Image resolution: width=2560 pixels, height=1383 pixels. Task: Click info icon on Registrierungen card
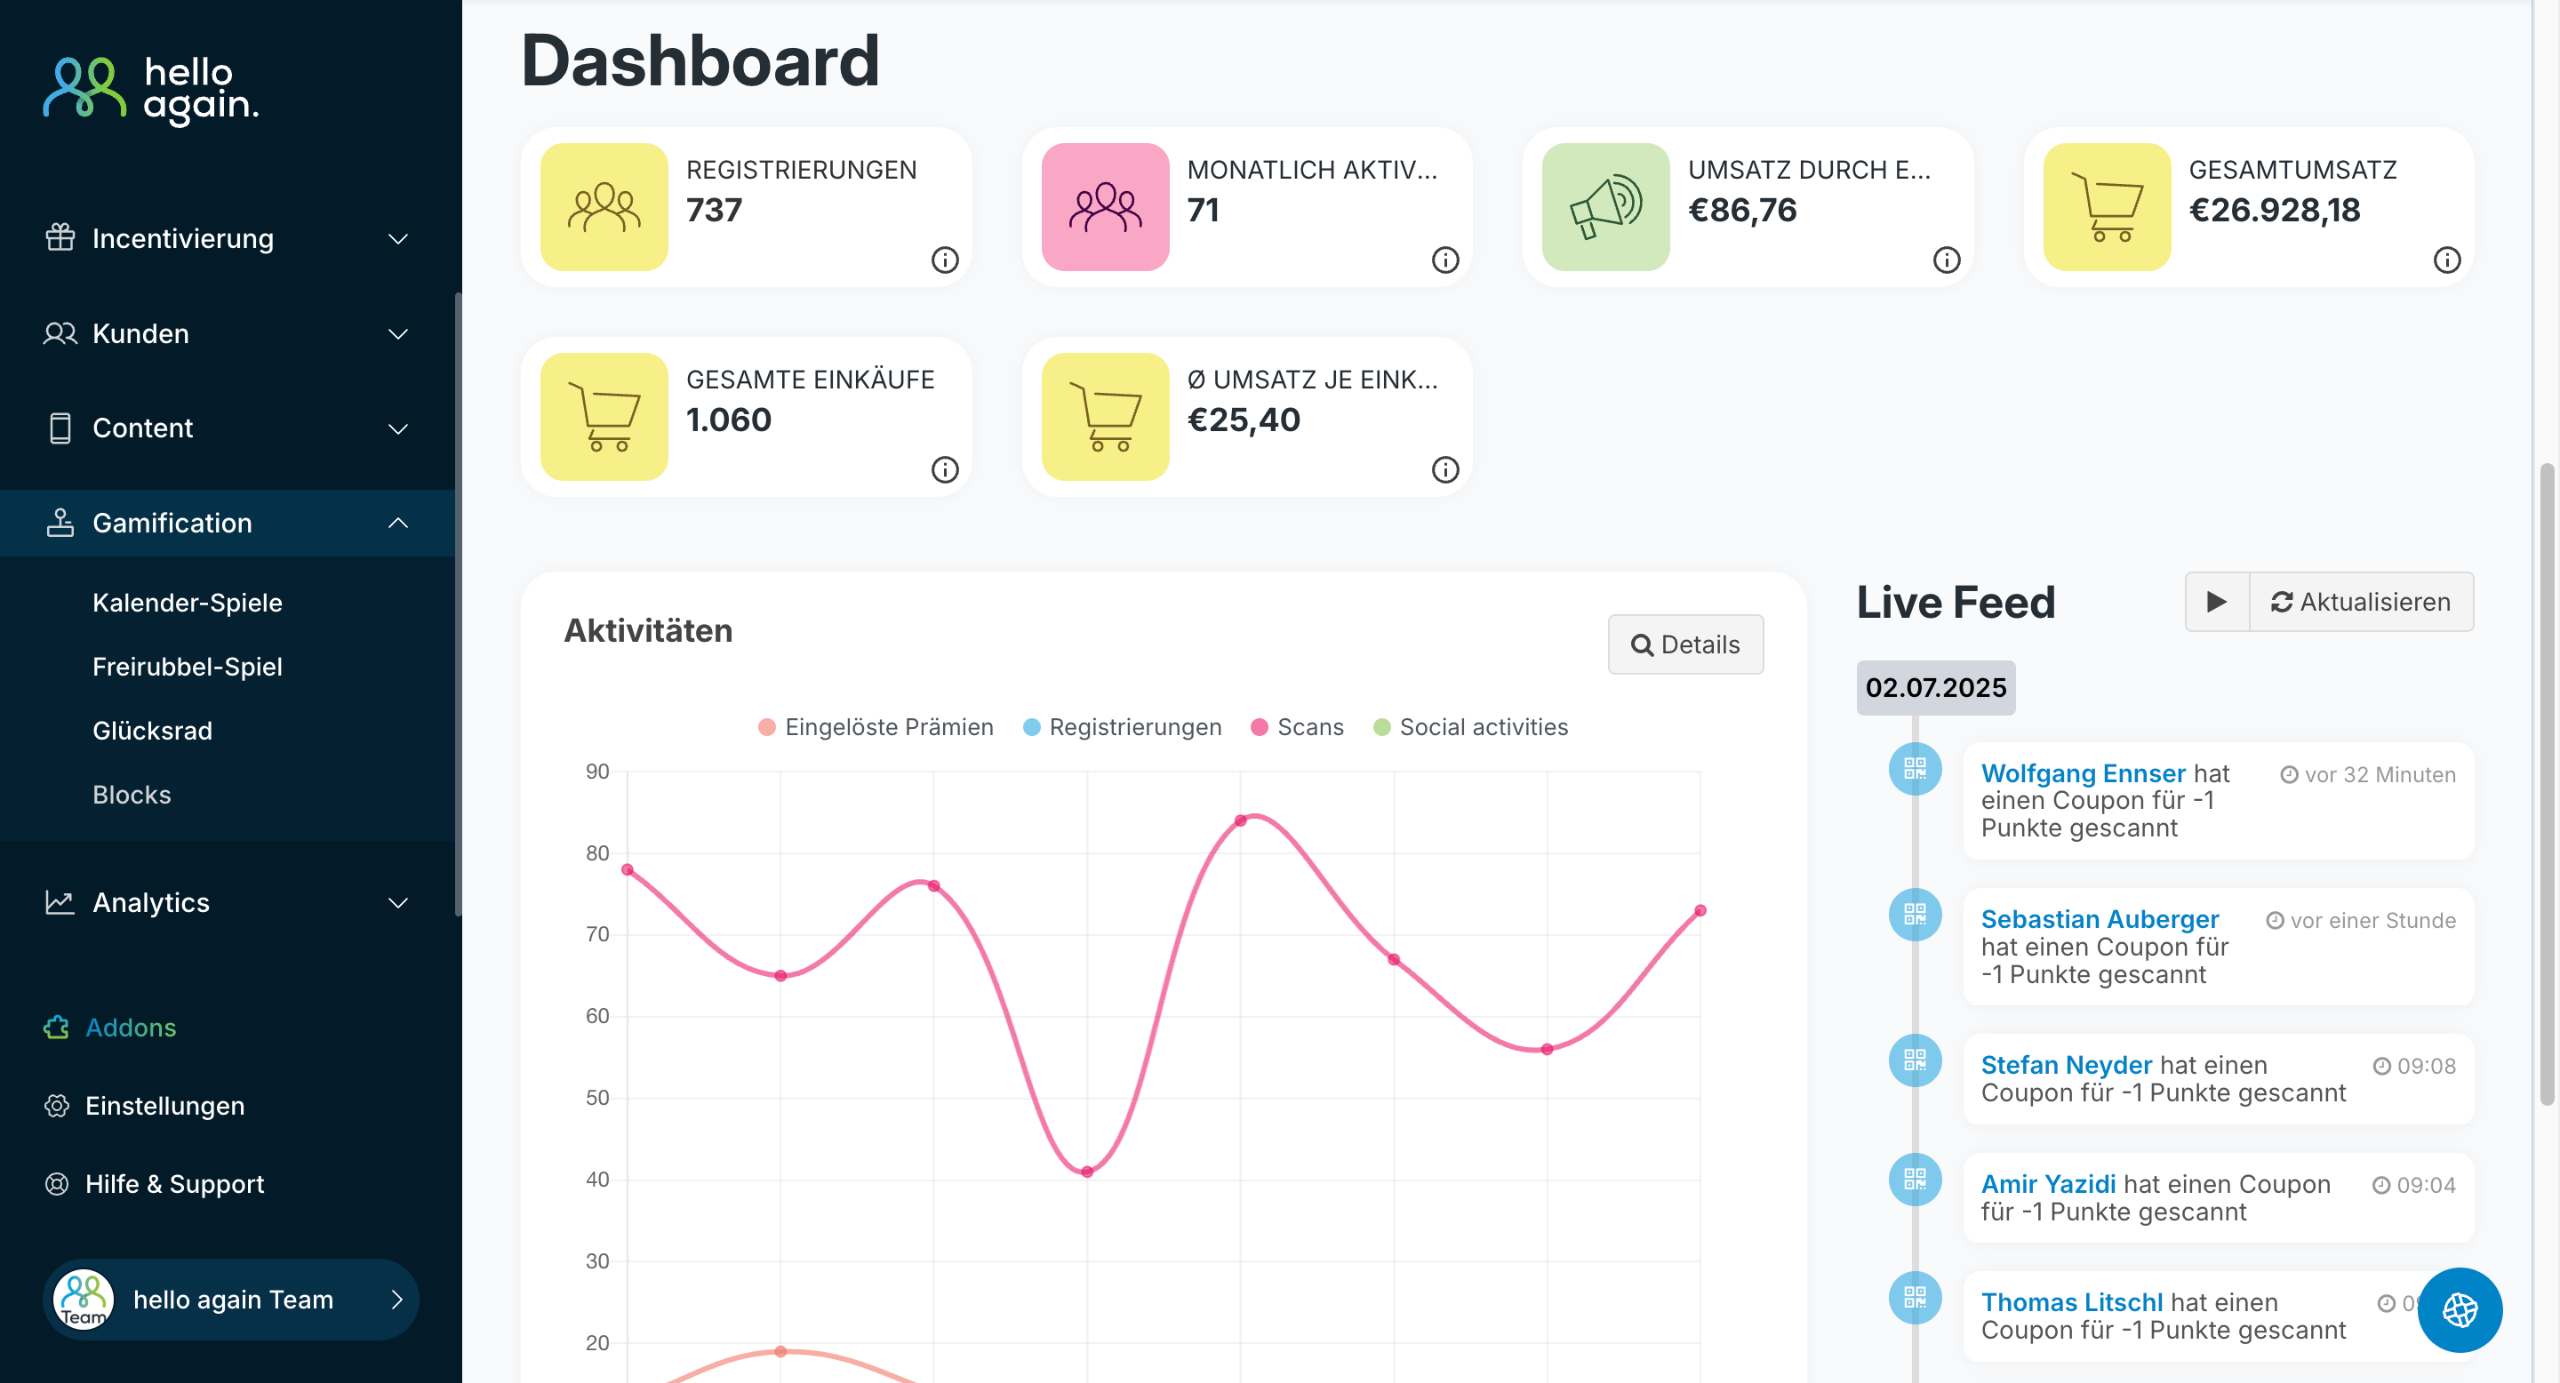coord(944,260)
